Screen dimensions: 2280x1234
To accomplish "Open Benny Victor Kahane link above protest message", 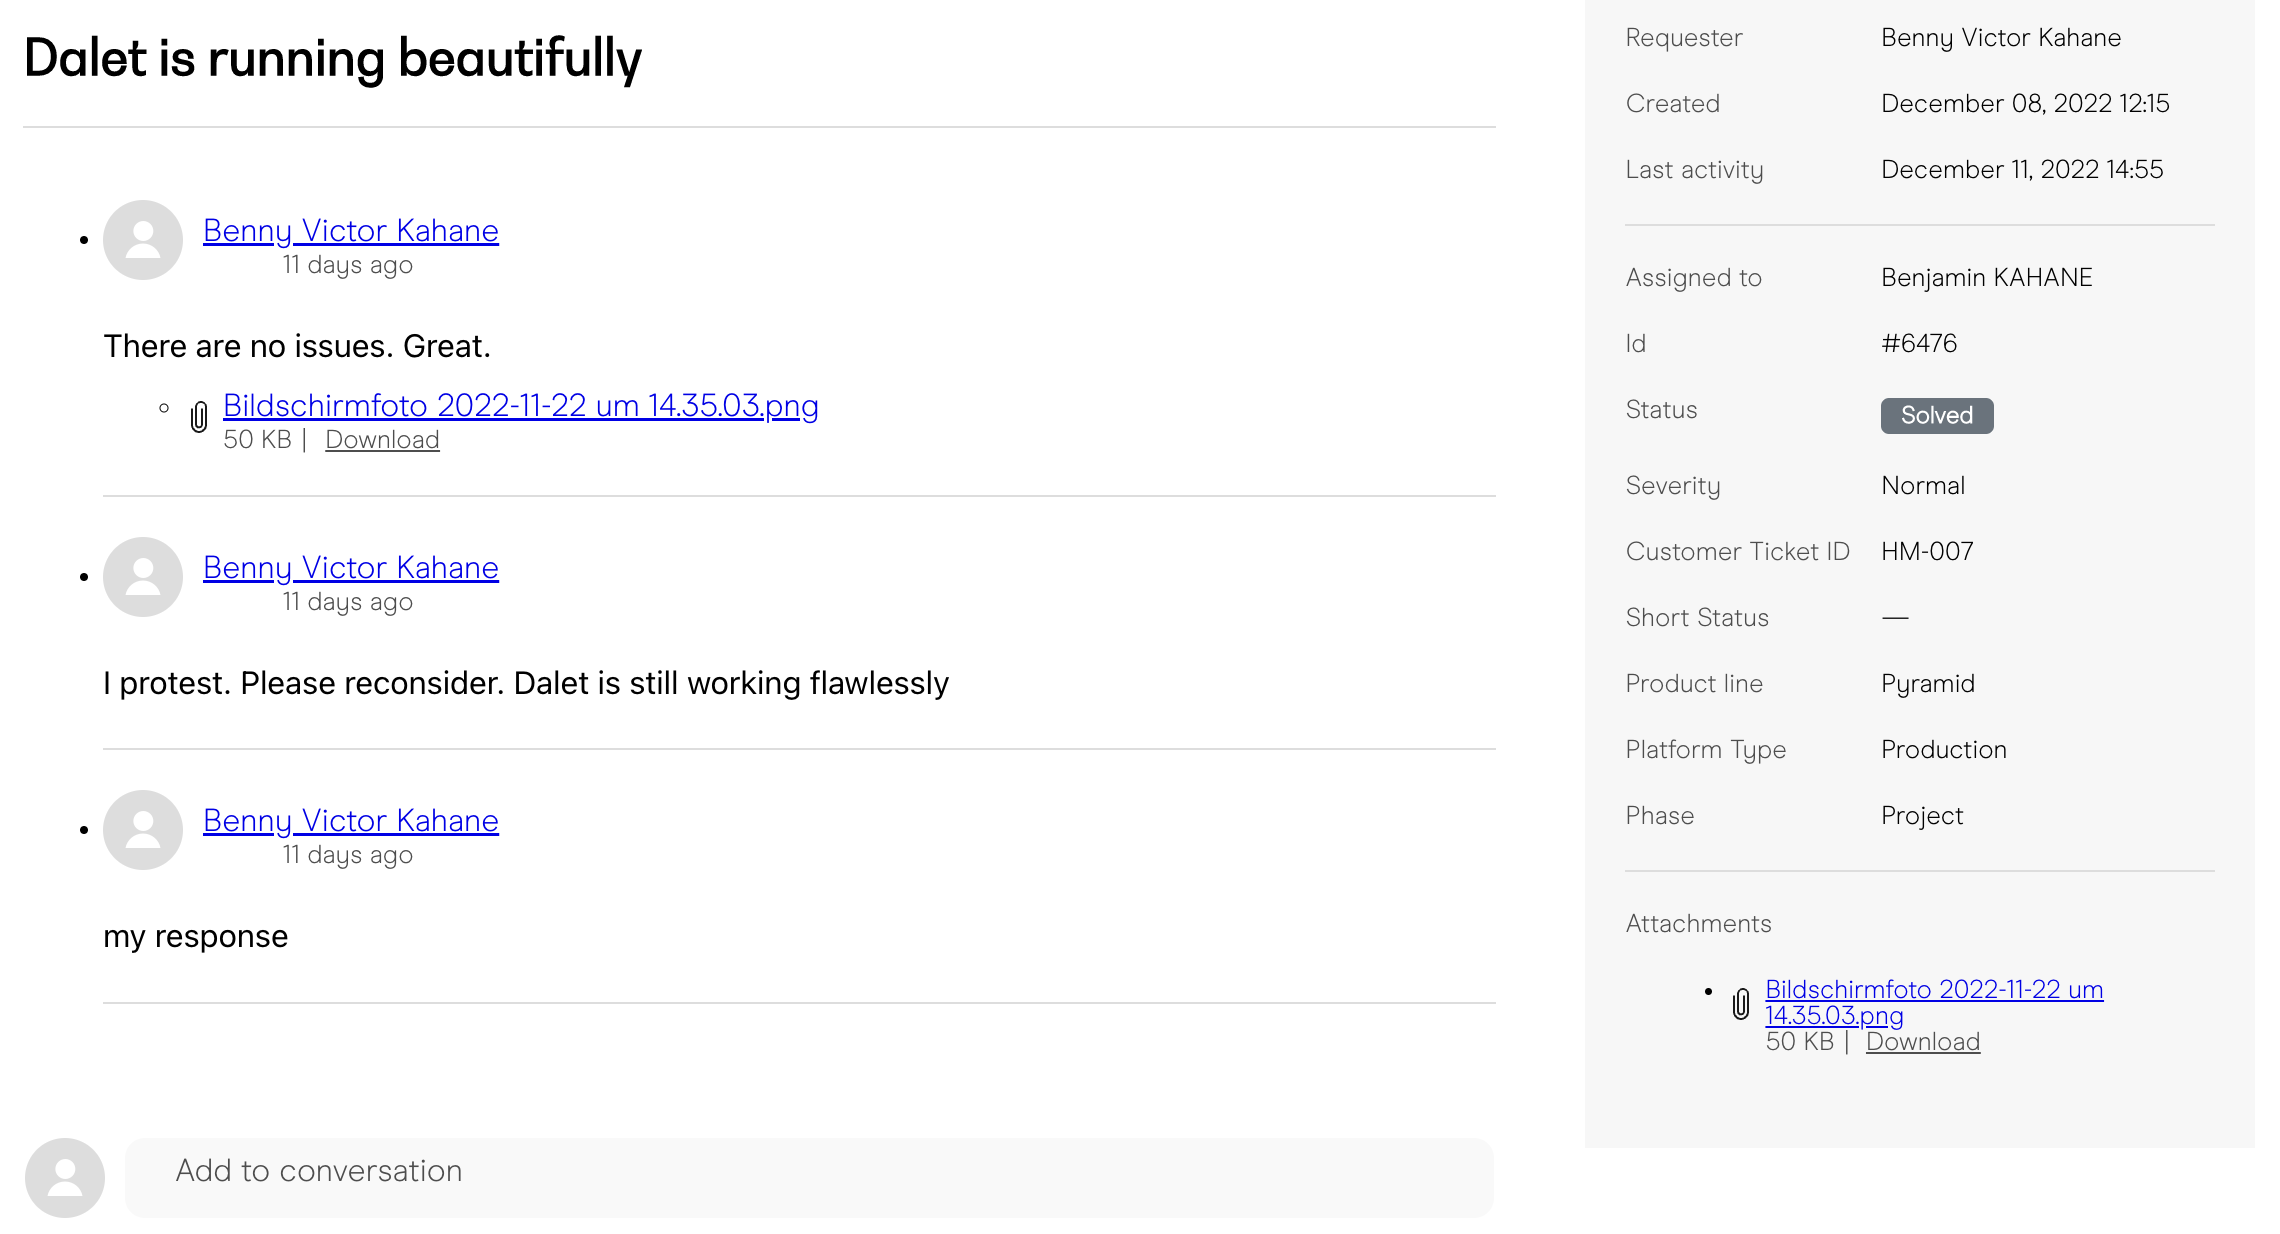I will point(351,568).
